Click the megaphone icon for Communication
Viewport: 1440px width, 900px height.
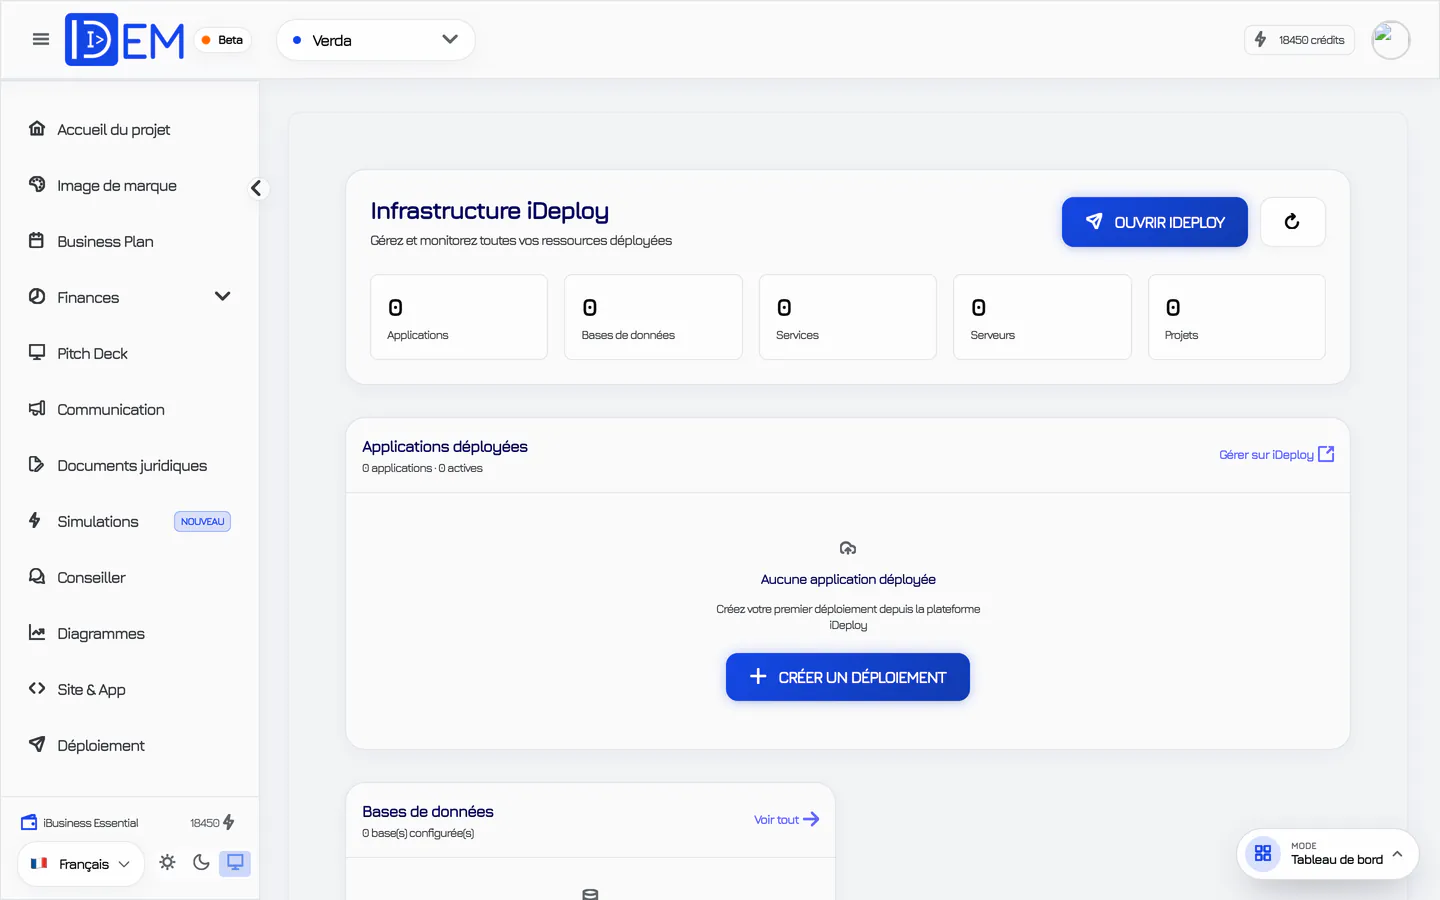click(x=37, y=408)
